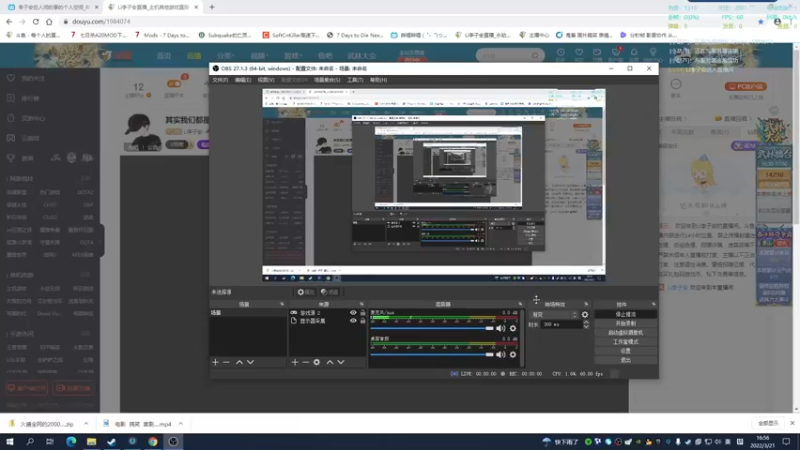Open a new Chrome tab

[x=212, y=7]
